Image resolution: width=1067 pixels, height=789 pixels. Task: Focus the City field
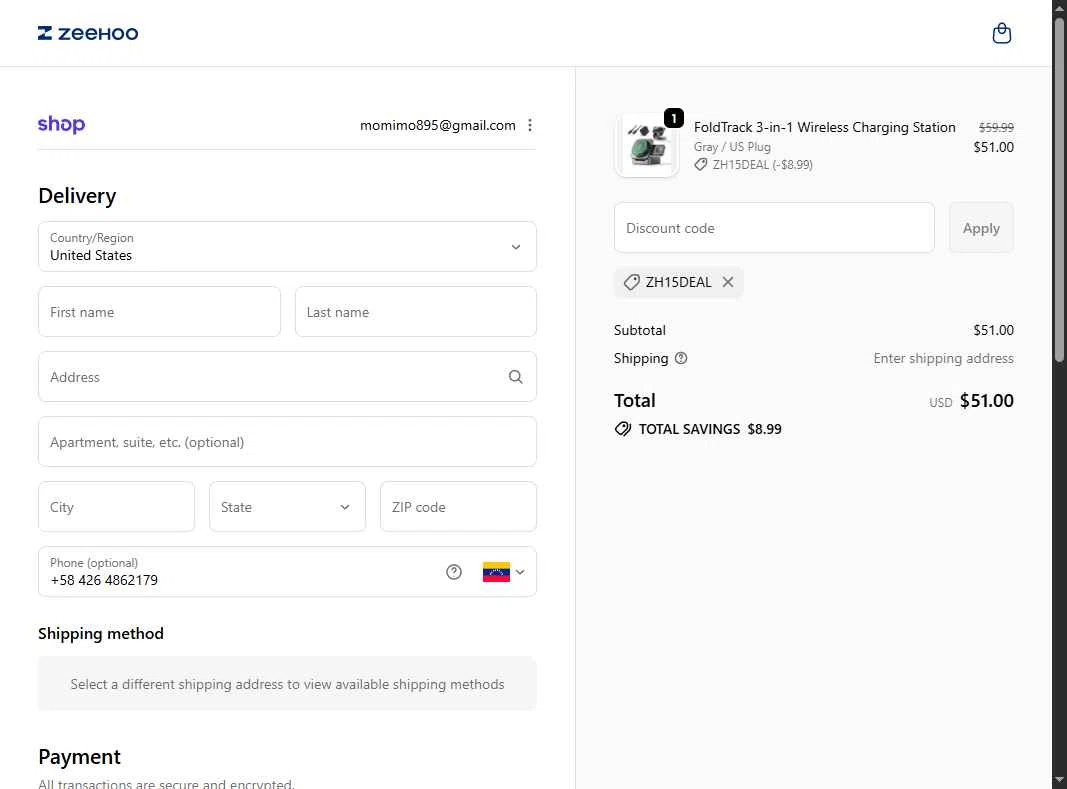[116, 506]
